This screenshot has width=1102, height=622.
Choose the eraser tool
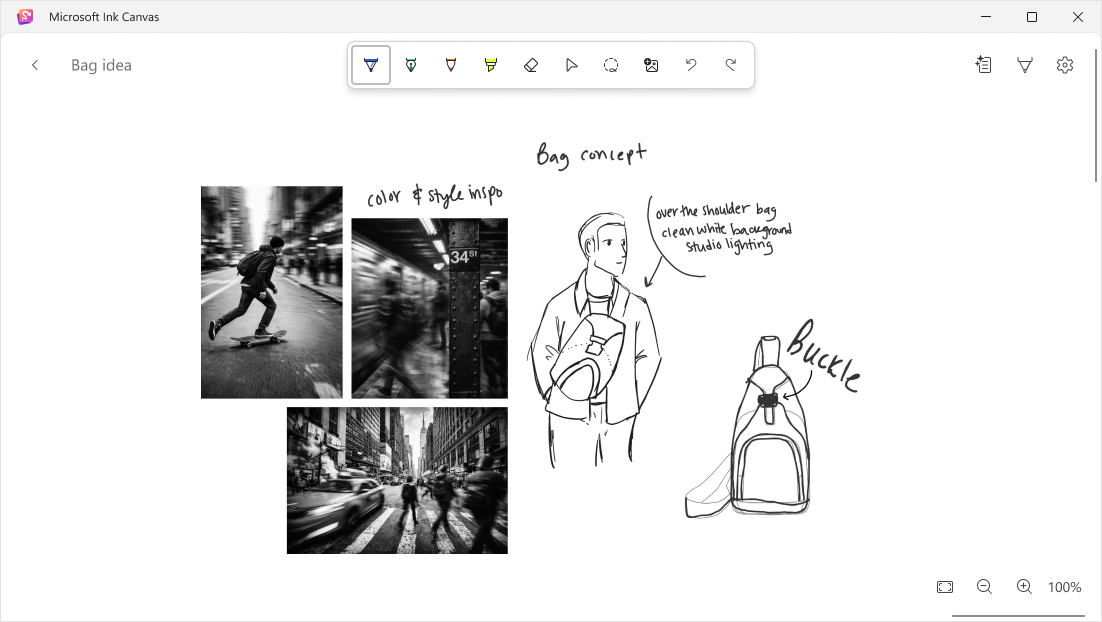(531, 65)
